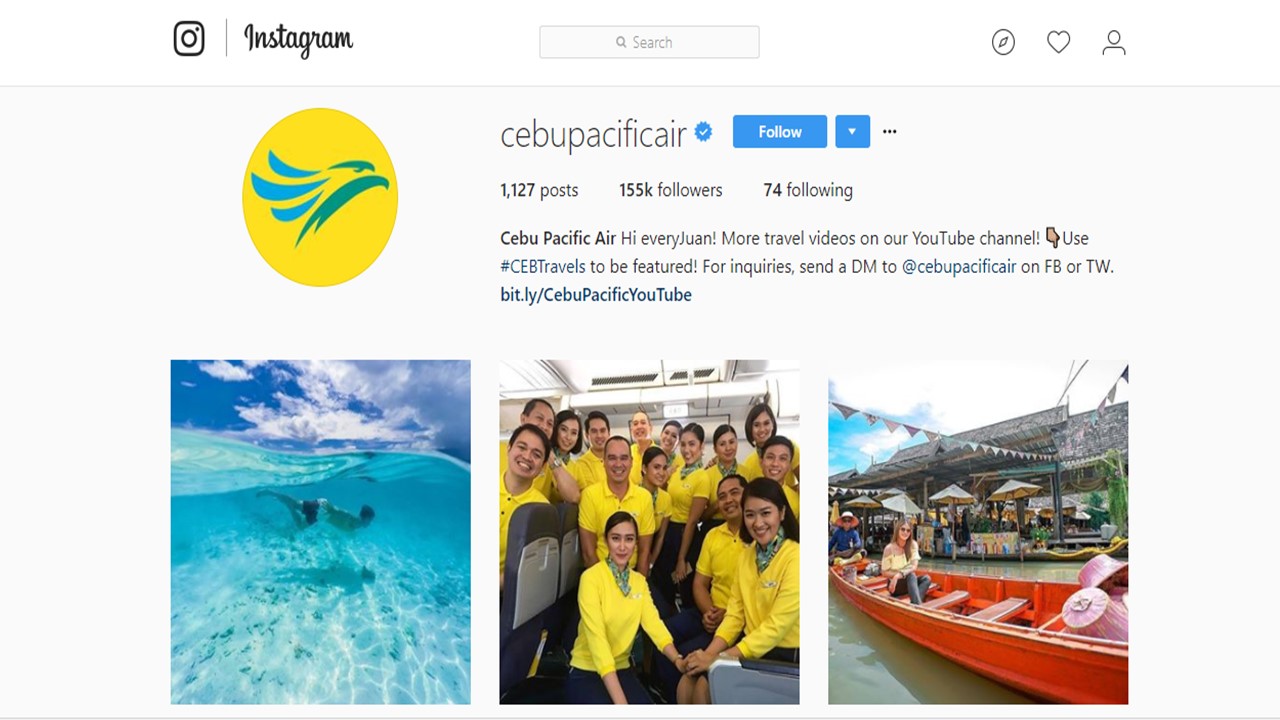
Task: Expand suggested accounts dropdown arrow
Action: 852,132
